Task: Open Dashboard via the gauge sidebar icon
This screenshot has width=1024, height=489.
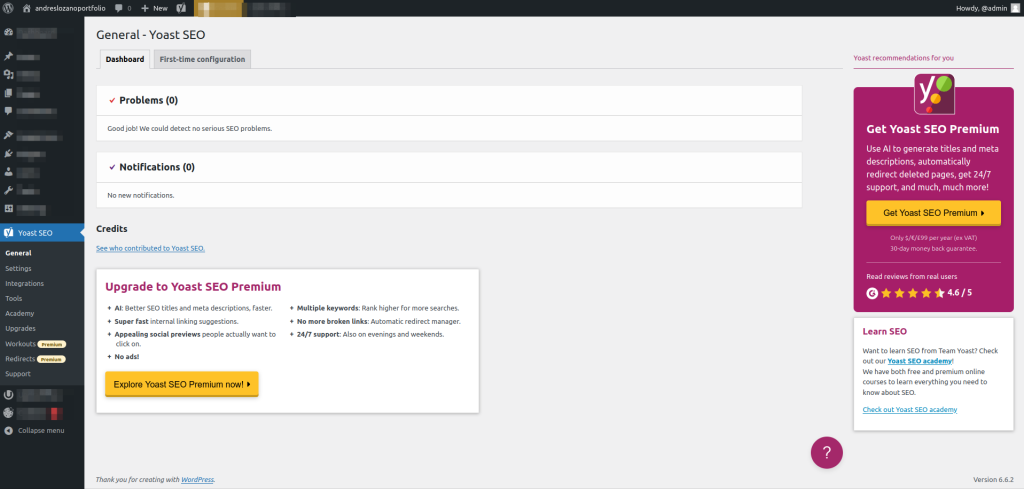Action: (x=8, y=32)
